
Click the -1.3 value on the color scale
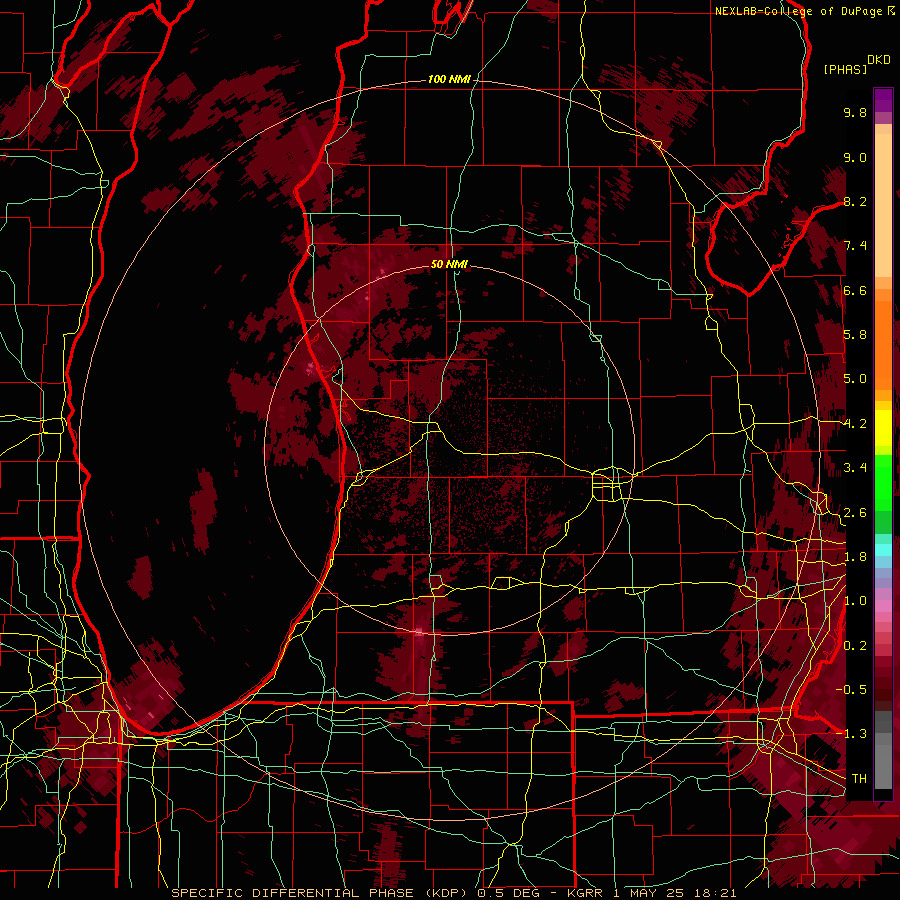pyautogui.click(x=852, y=734)
